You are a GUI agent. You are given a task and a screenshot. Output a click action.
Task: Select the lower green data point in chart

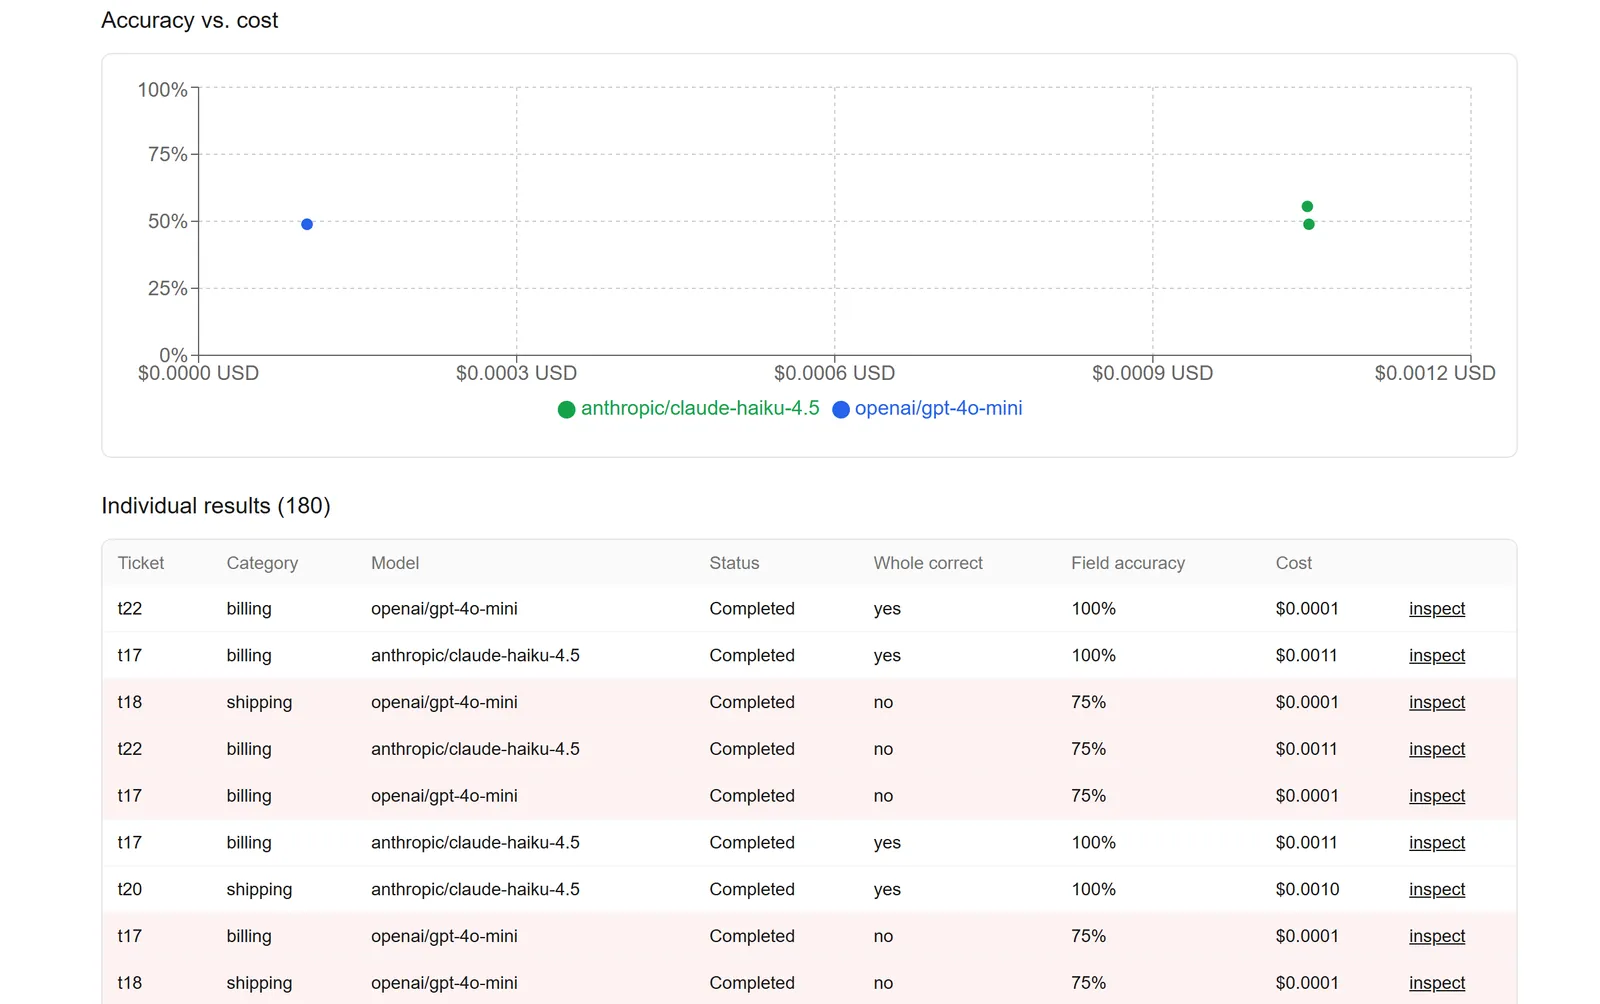click(x=1309, y=224)
